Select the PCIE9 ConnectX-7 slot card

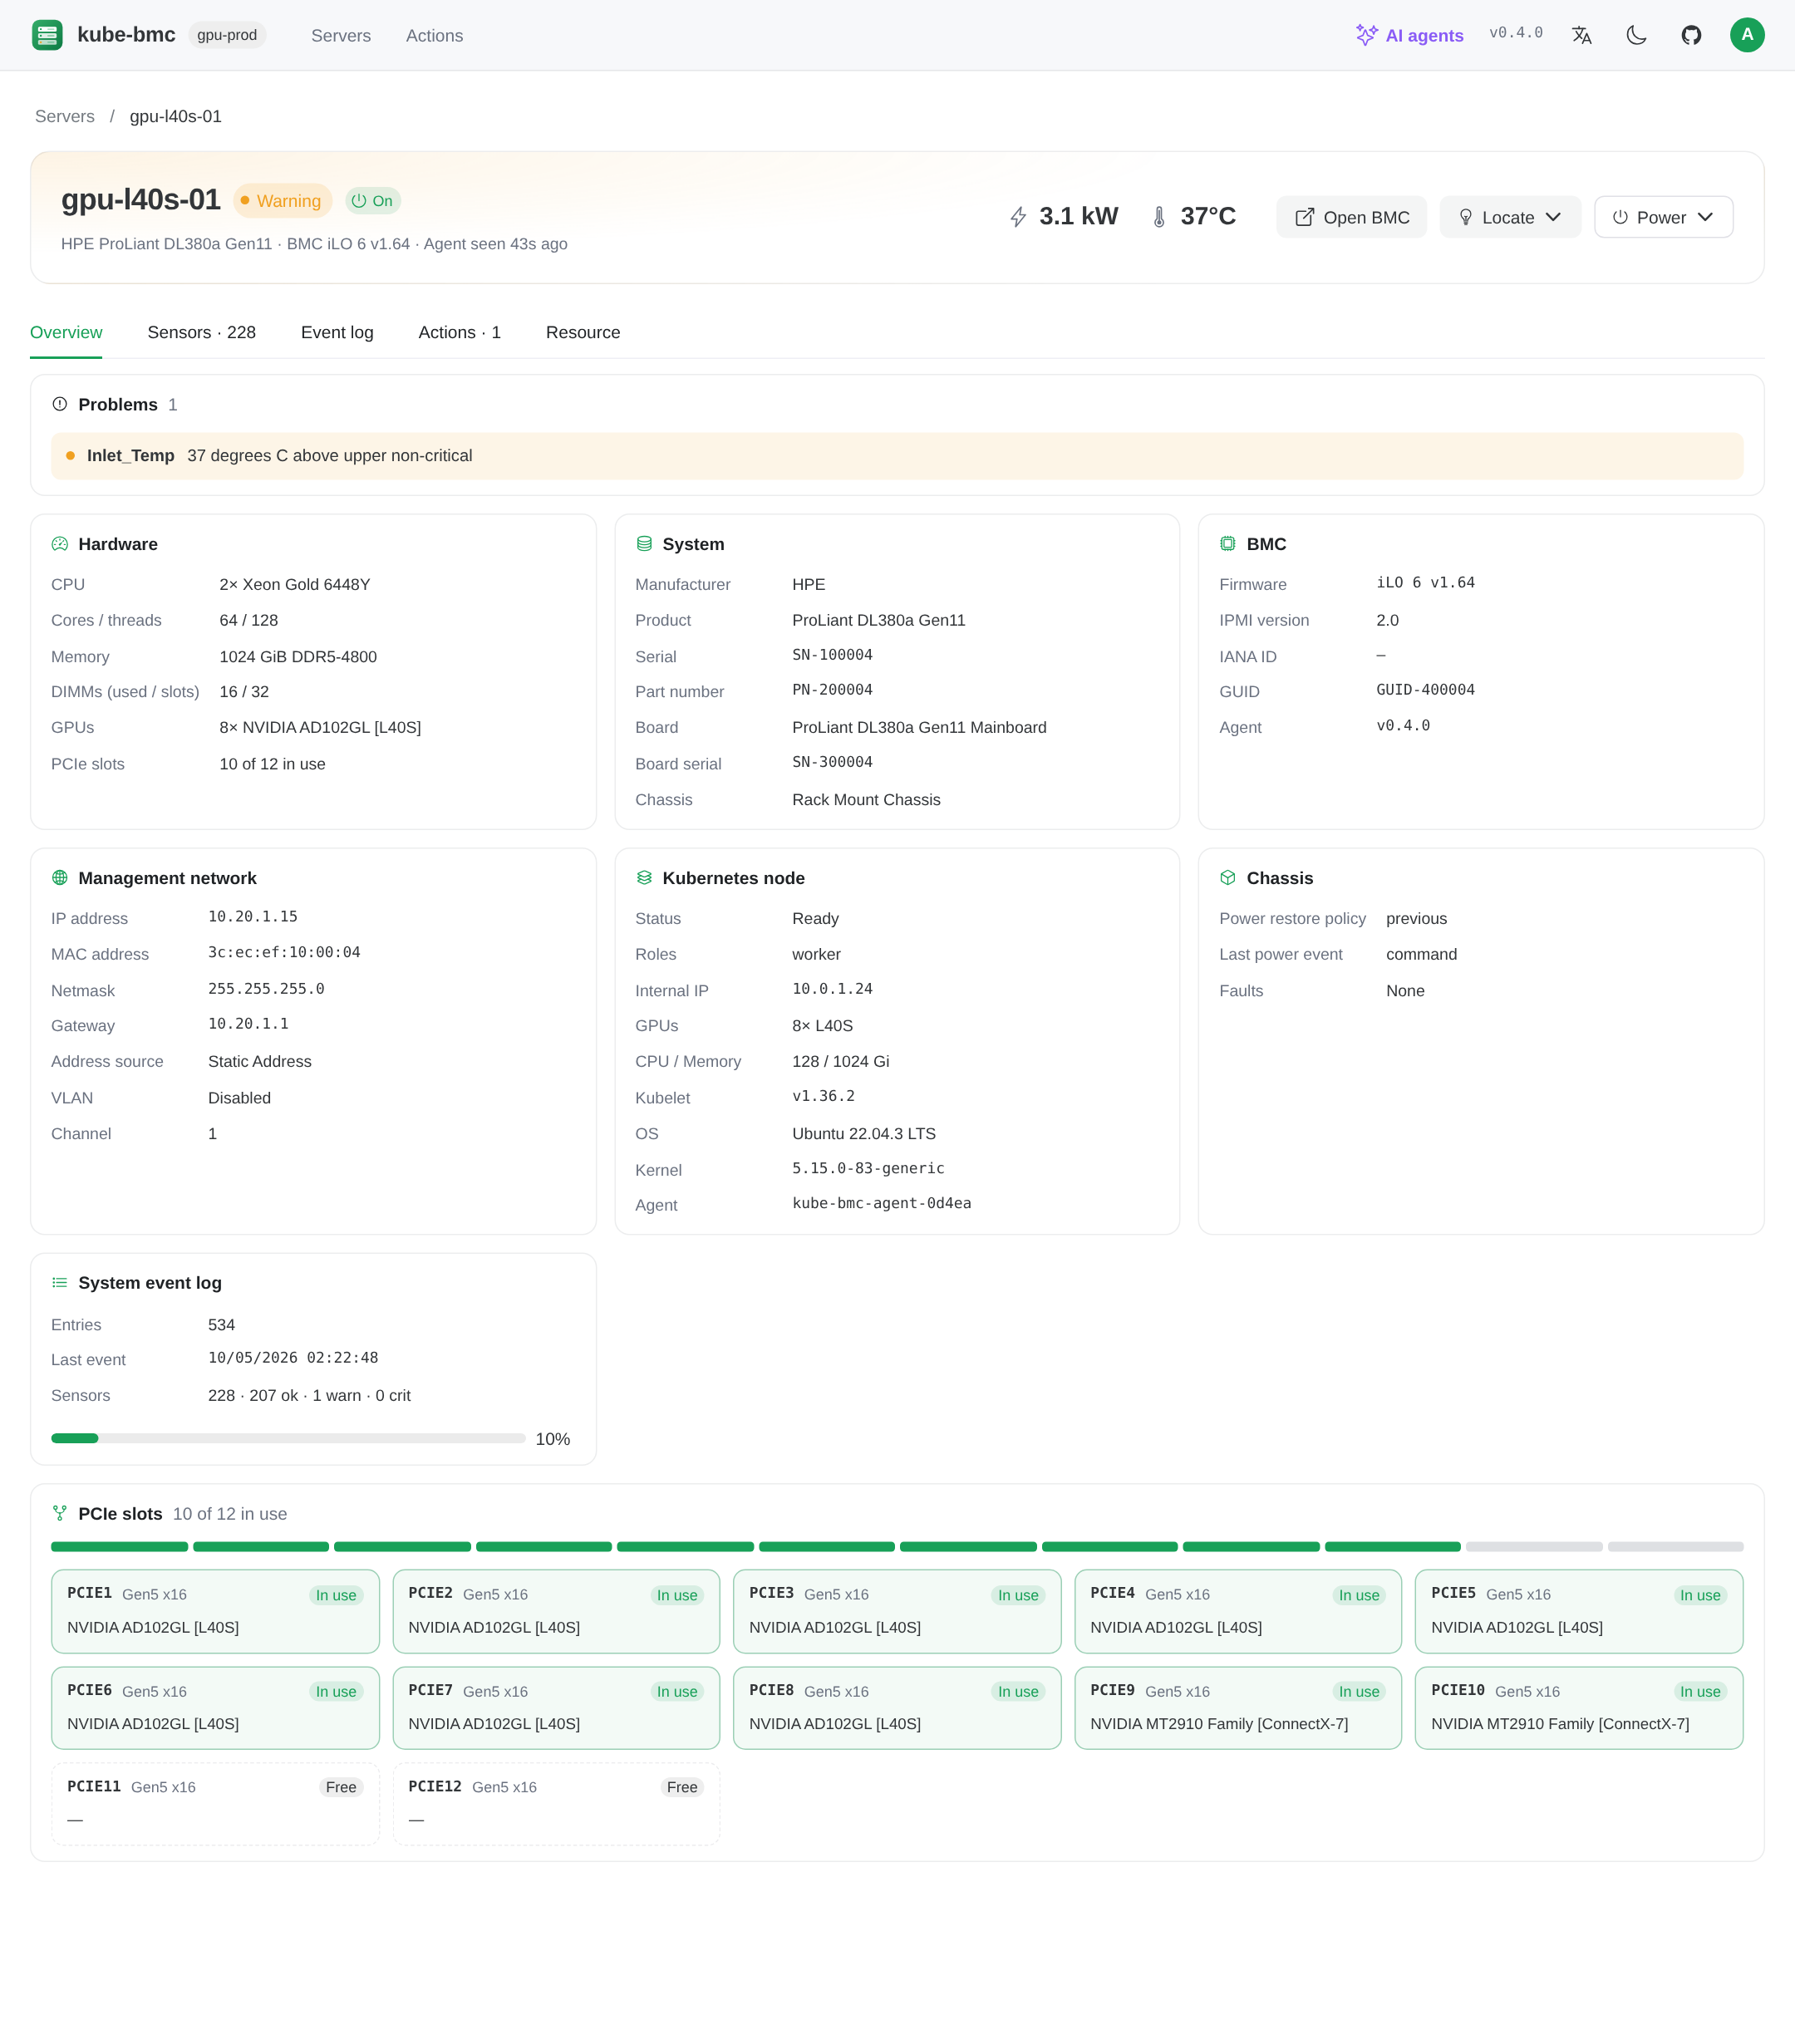pos(1238,1708)
